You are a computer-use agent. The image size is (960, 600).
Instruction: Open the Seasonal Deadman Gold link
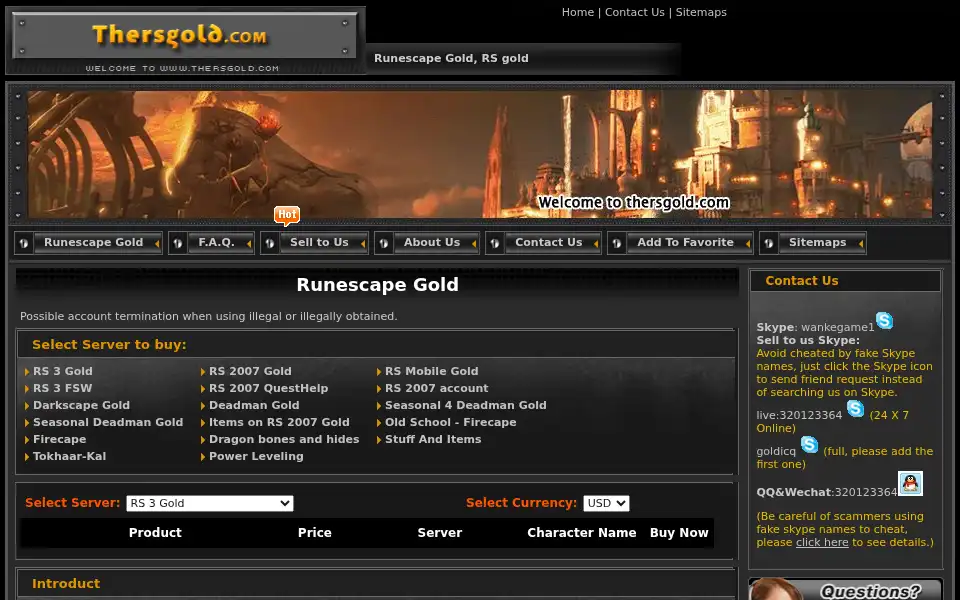[x=108, y=422]
